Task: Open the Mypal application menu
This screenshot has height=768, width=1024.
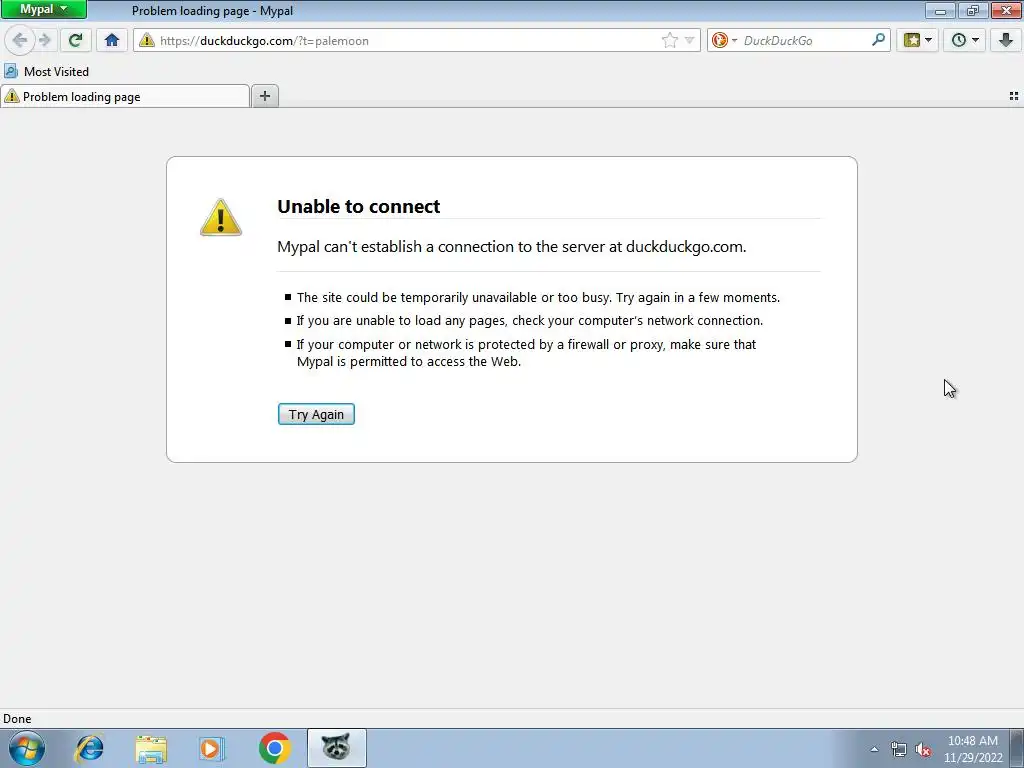Action: coord(43,10)
